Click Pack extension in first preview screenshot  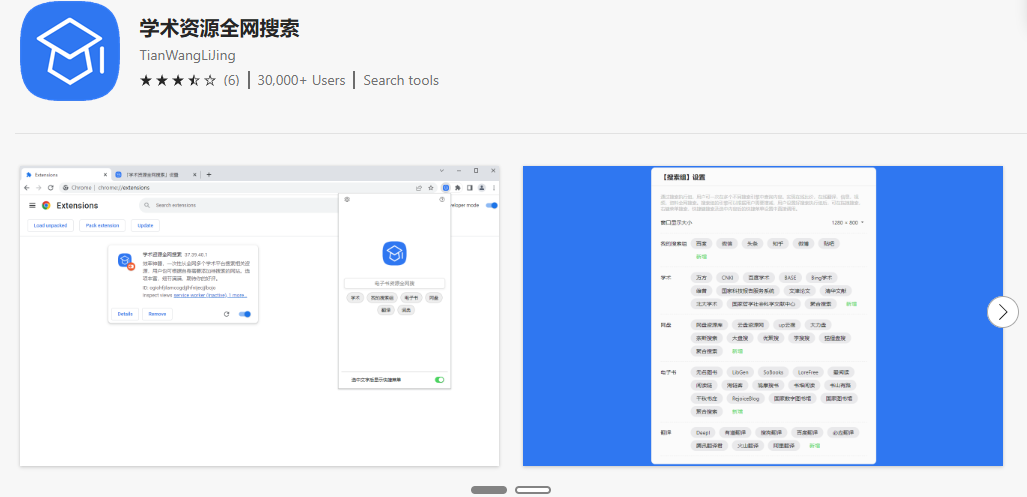click(102, 225)
